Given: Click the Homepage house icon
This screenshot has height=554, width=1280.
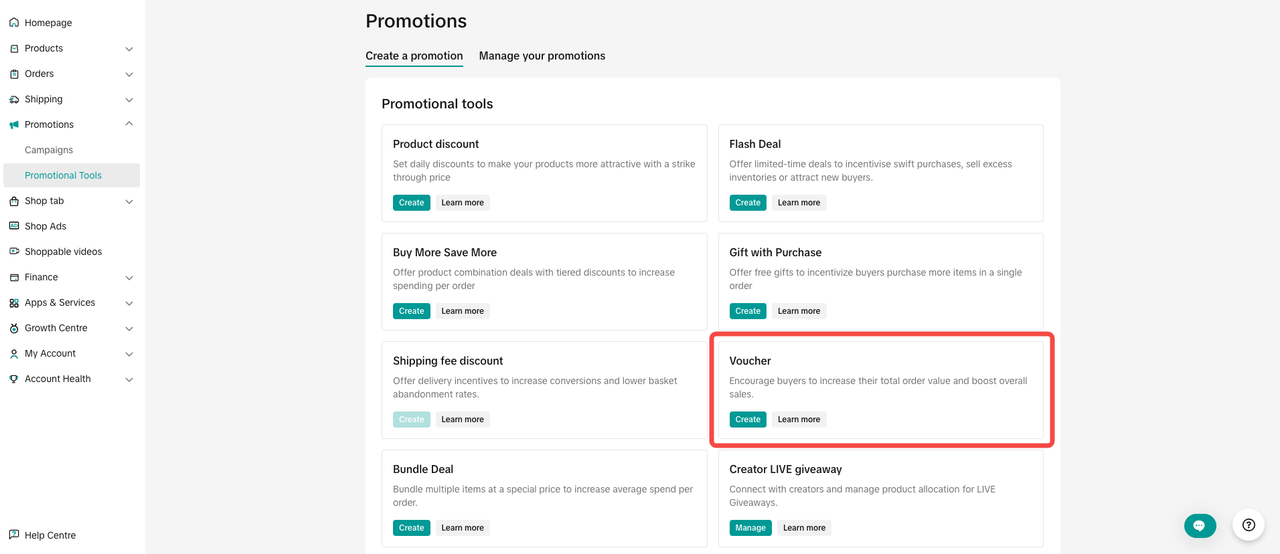Looking at the screenshot, I should pyautogui.click(x=14, y=23).
